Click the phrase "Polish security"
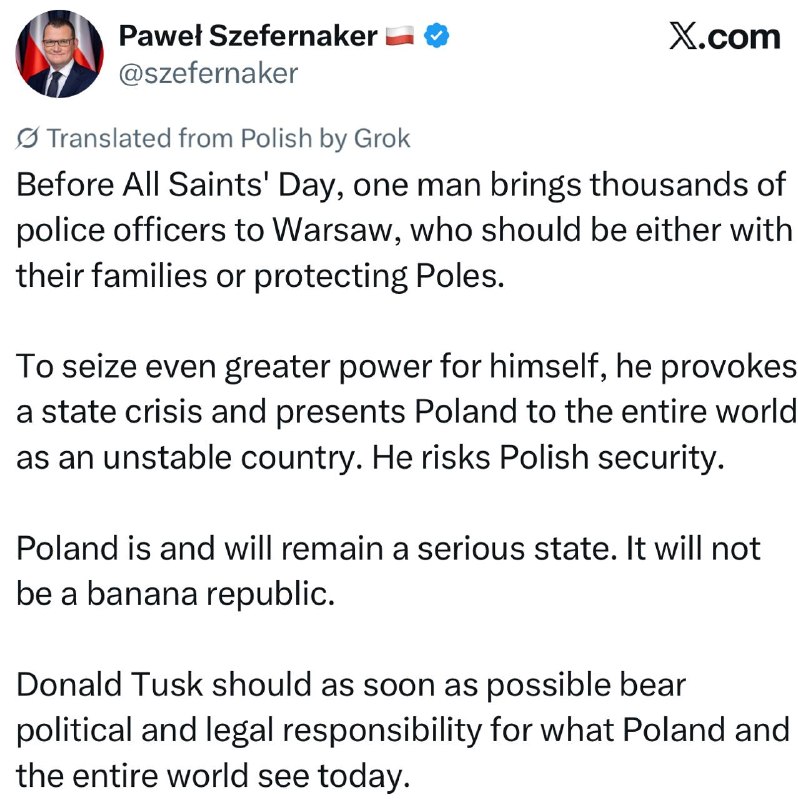798x800 pixels. pyautogui.click(x=611, y=458)
